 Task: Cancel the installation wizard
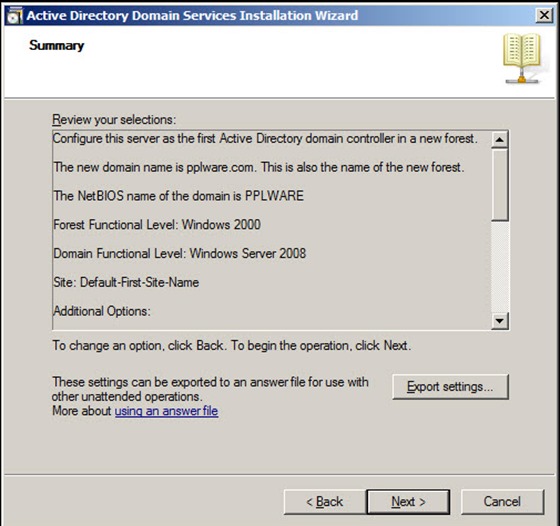[x=502, y=502]
